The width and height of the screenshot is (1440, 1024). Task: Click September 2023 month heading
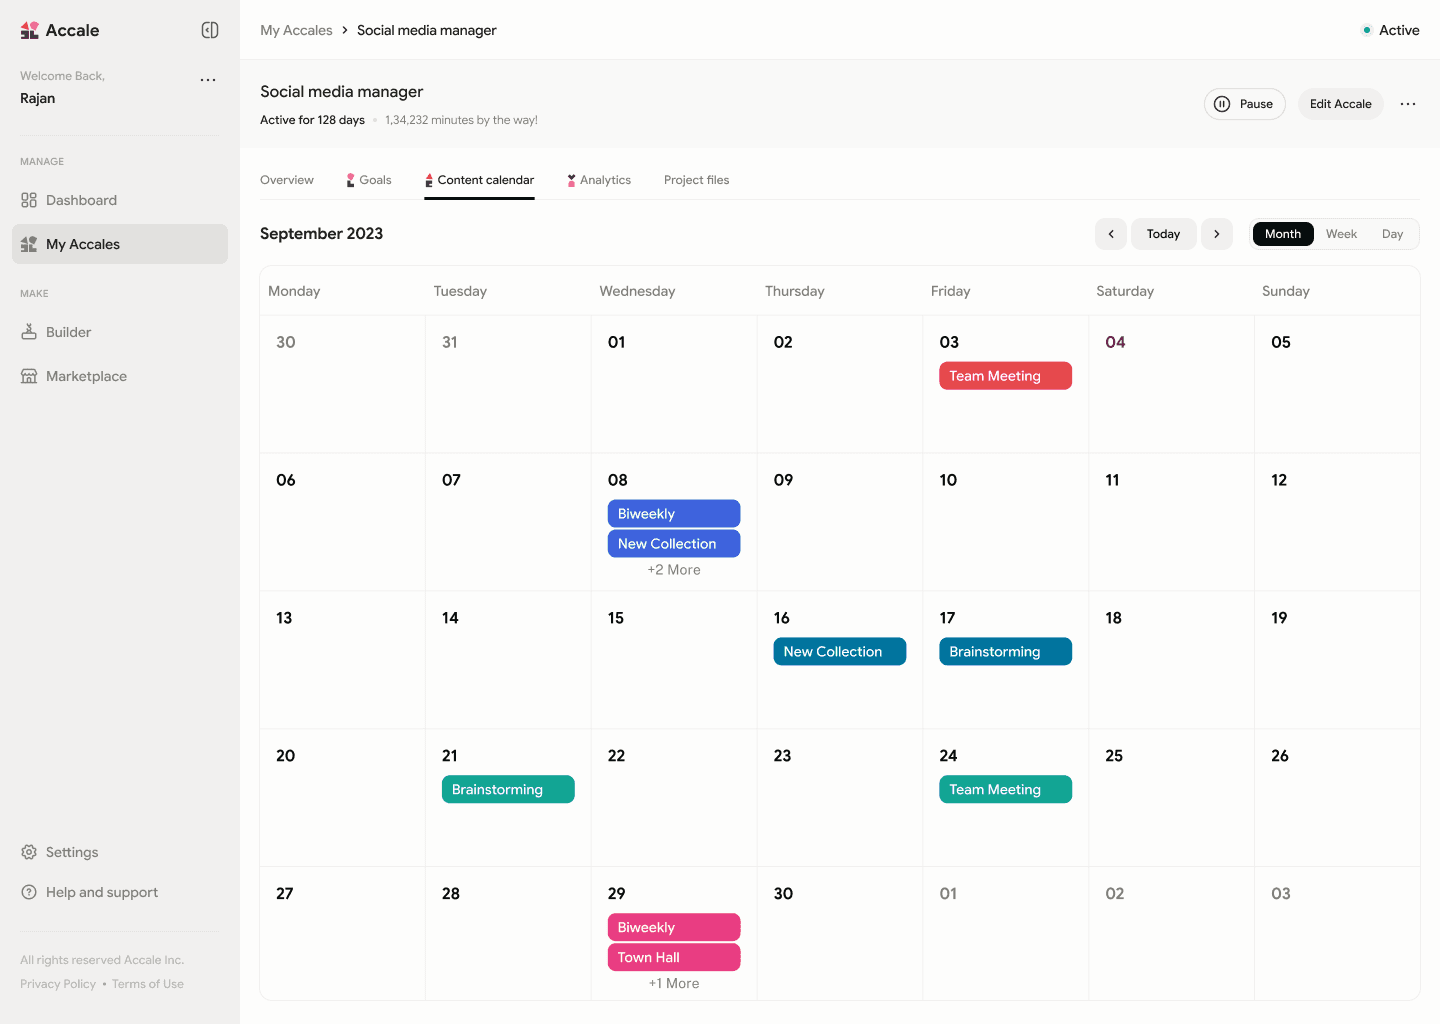click(x=321, y=234)
